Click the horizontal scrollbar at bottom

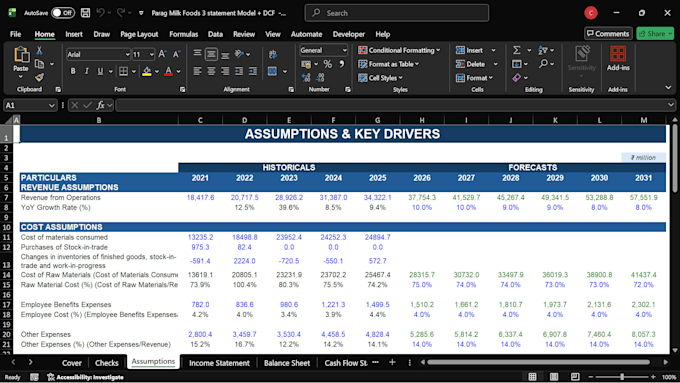click(538, 362)
